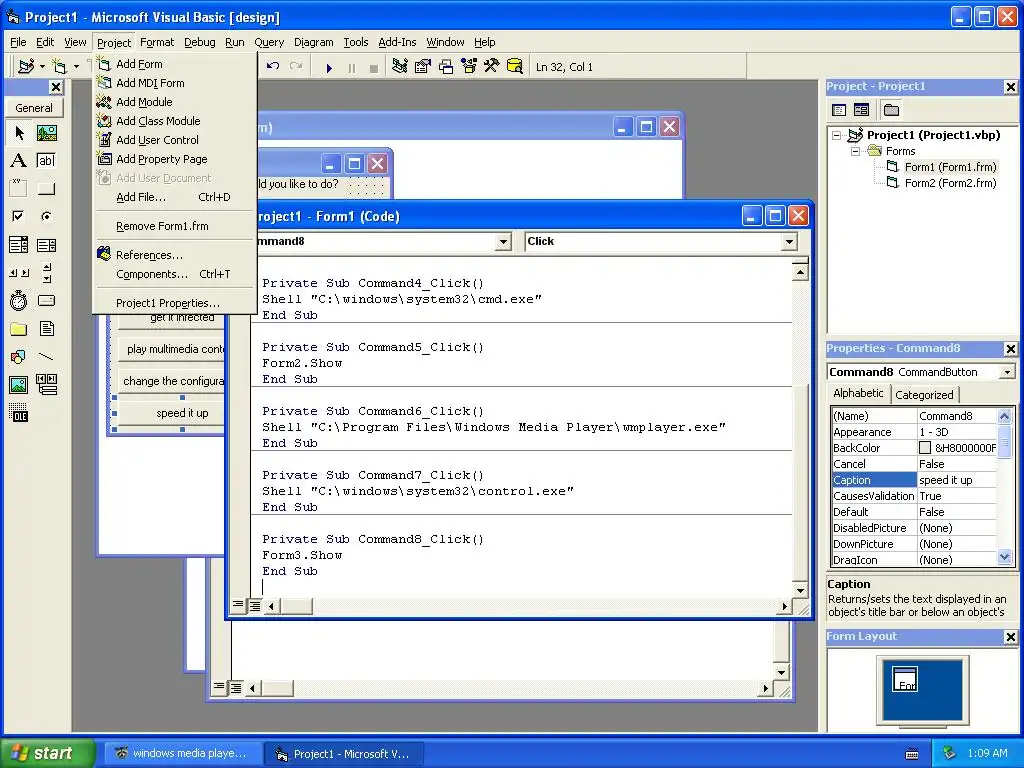Select the OptionButton control in the toolbox
This screenshot has width=1024, height=768.
pyautogui.click(x=46, y=216)
